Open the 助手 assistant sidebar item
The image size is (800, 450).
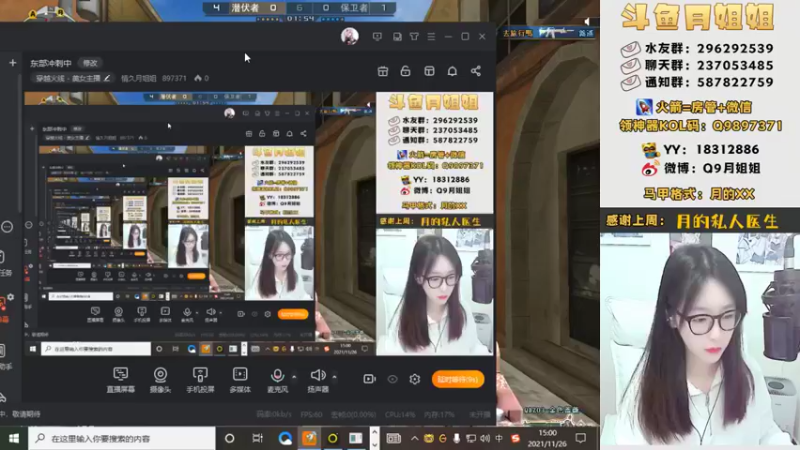(x=4, y=357)
